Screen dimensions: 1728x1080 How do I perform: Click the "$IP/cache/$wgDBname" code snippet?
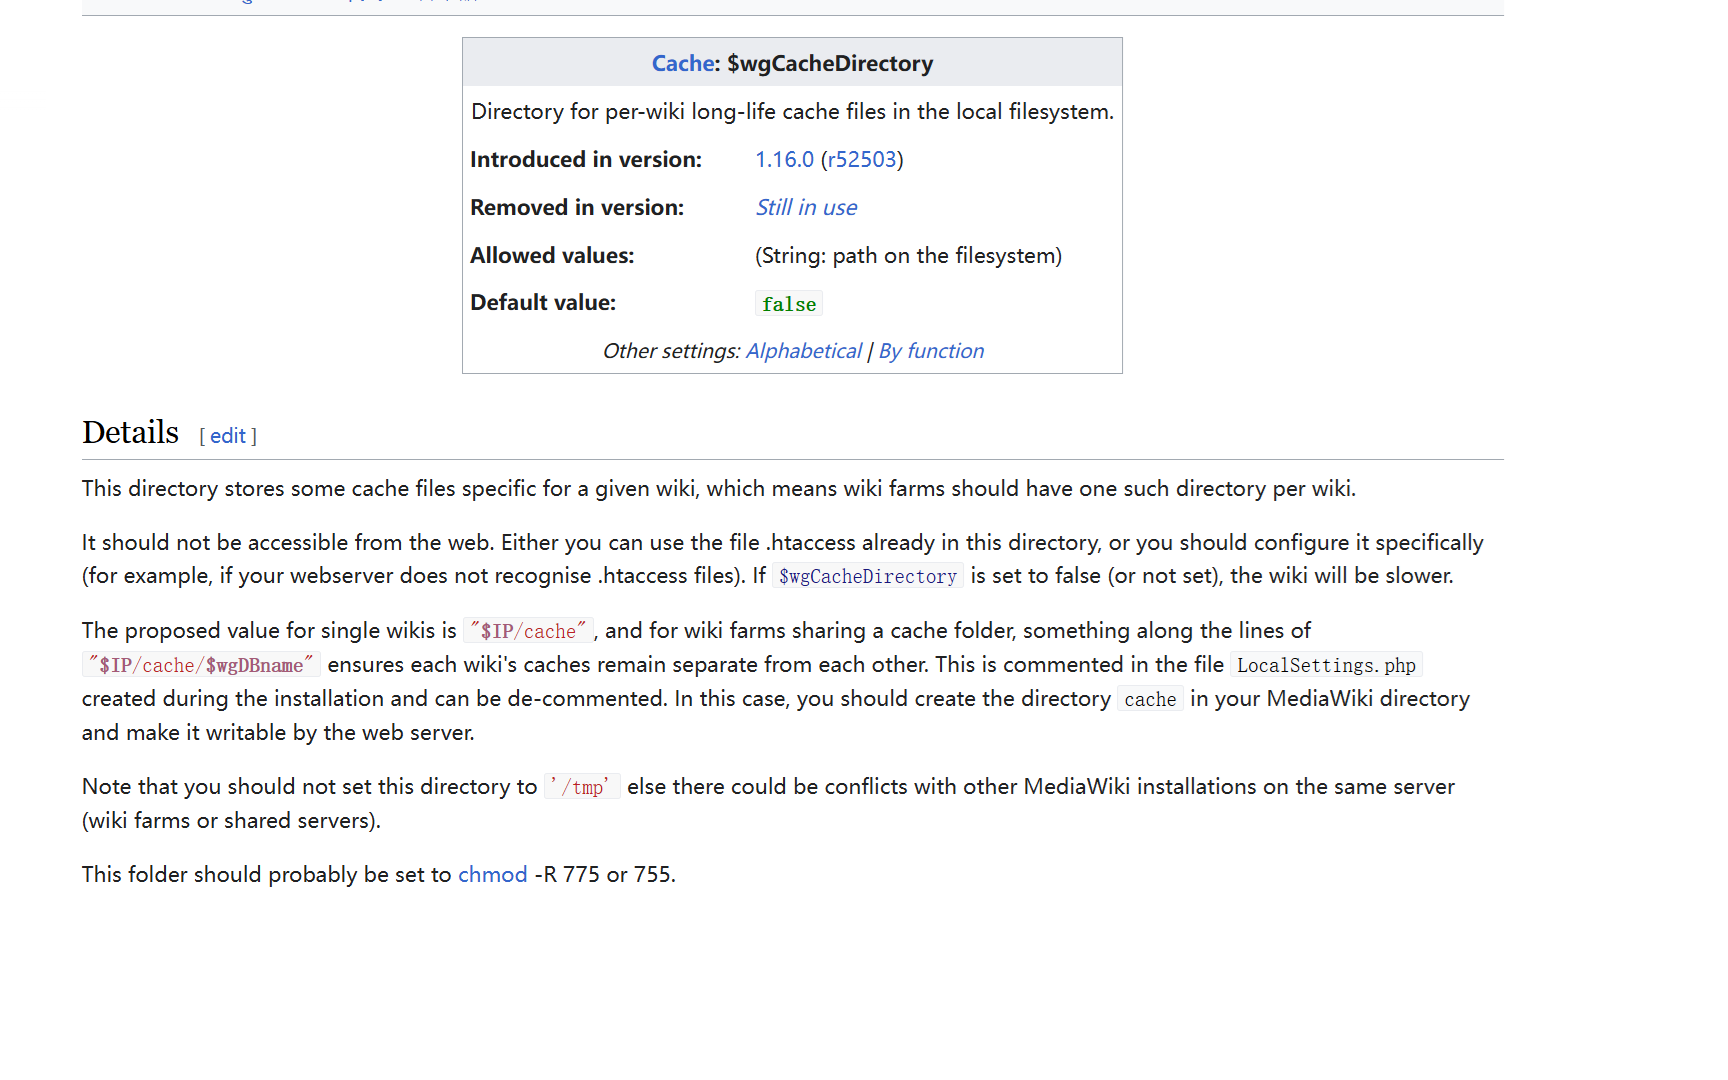tap(201, 665)
